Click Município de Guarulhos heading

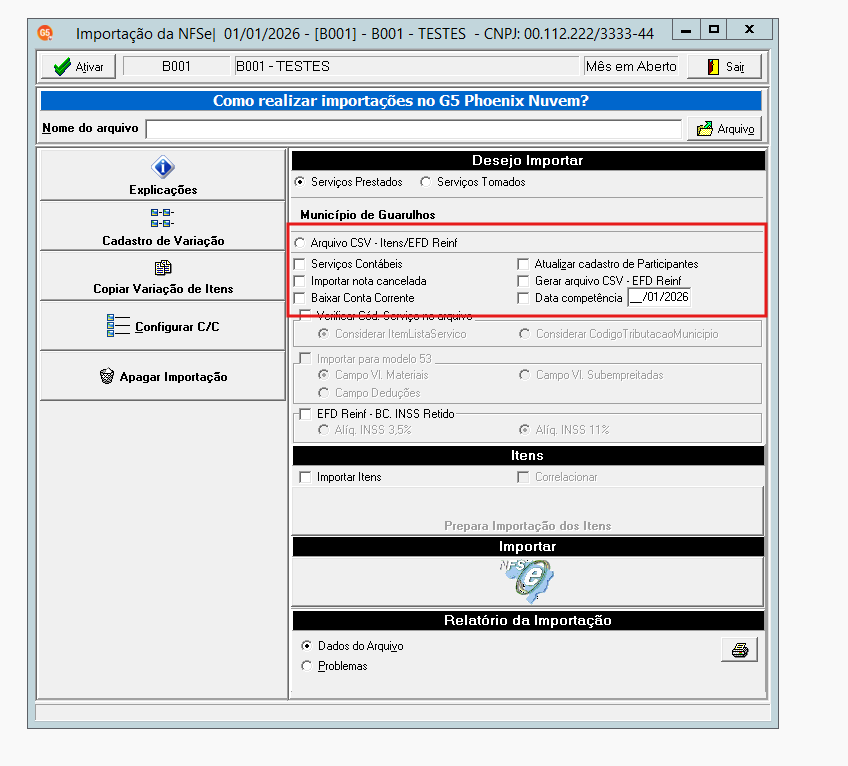(368, 215)
